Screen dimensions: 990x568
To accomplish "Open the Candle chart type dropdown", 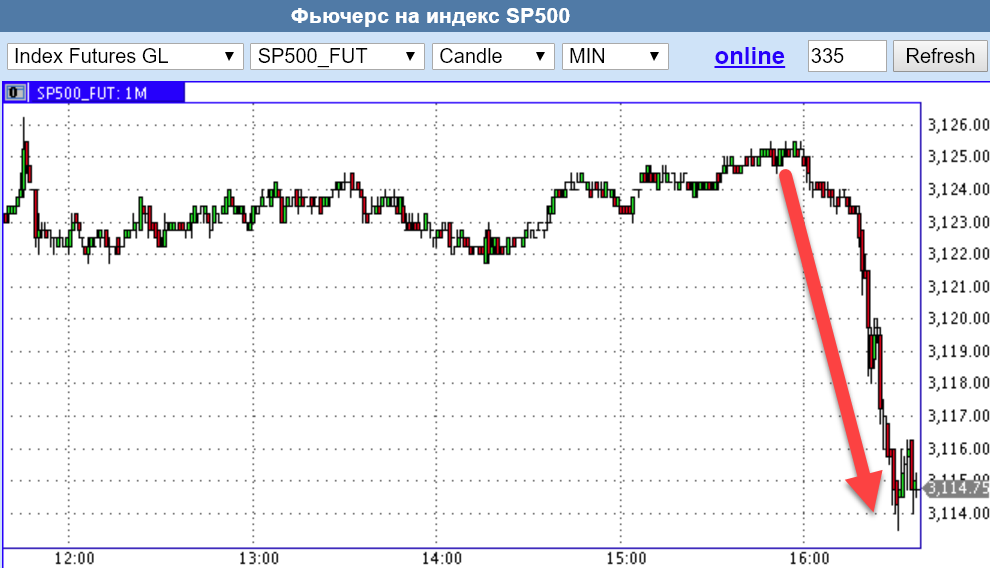I will pos(493,56).
